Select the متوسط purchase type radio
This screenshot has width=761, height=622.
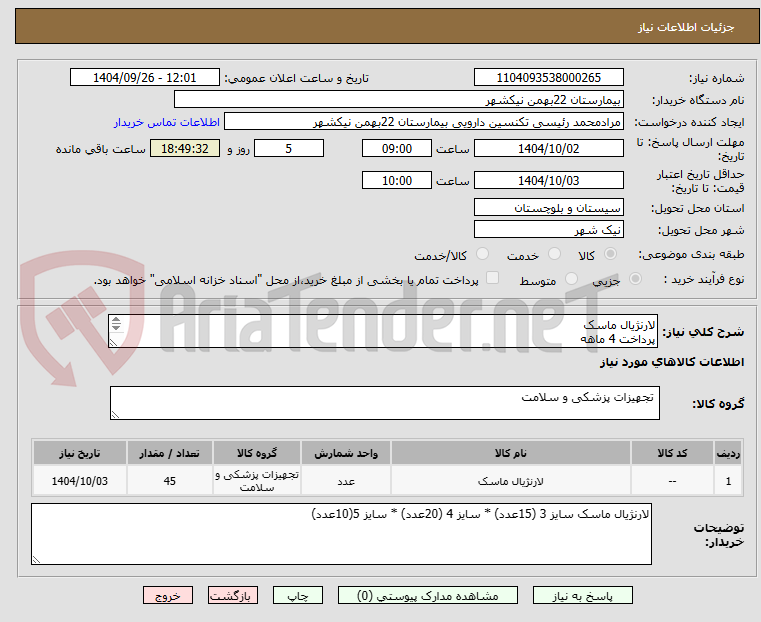[x=572, y=278]
